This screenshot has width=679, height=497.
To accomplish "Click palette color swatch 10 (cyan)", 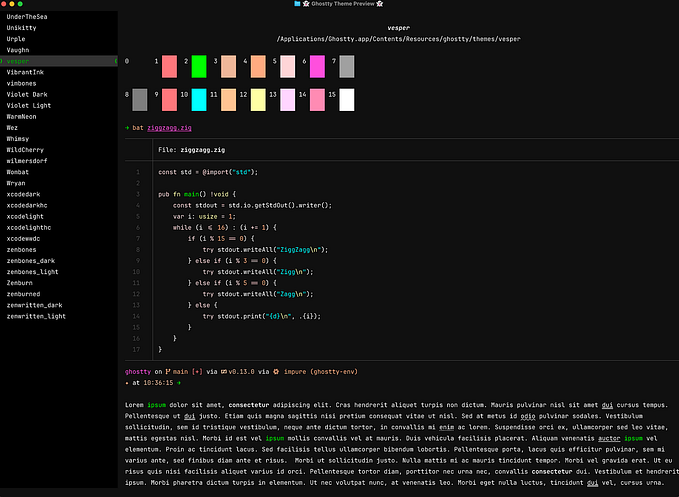I will (x=199, y=100).
